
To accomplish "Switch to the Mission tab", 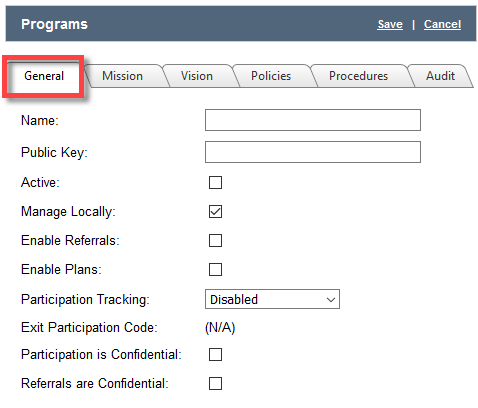I will click(122, 76).
